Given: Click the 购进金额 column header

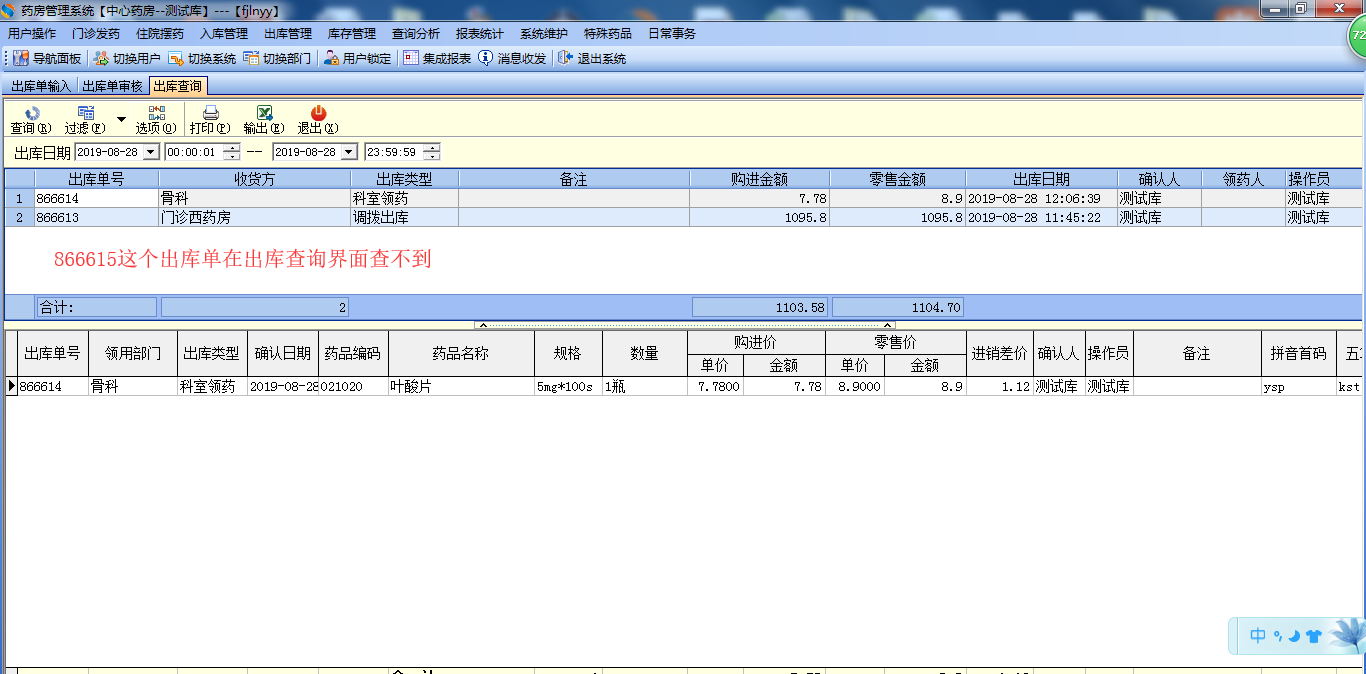Looking at the screenshot, I should (x=759, y=179).
